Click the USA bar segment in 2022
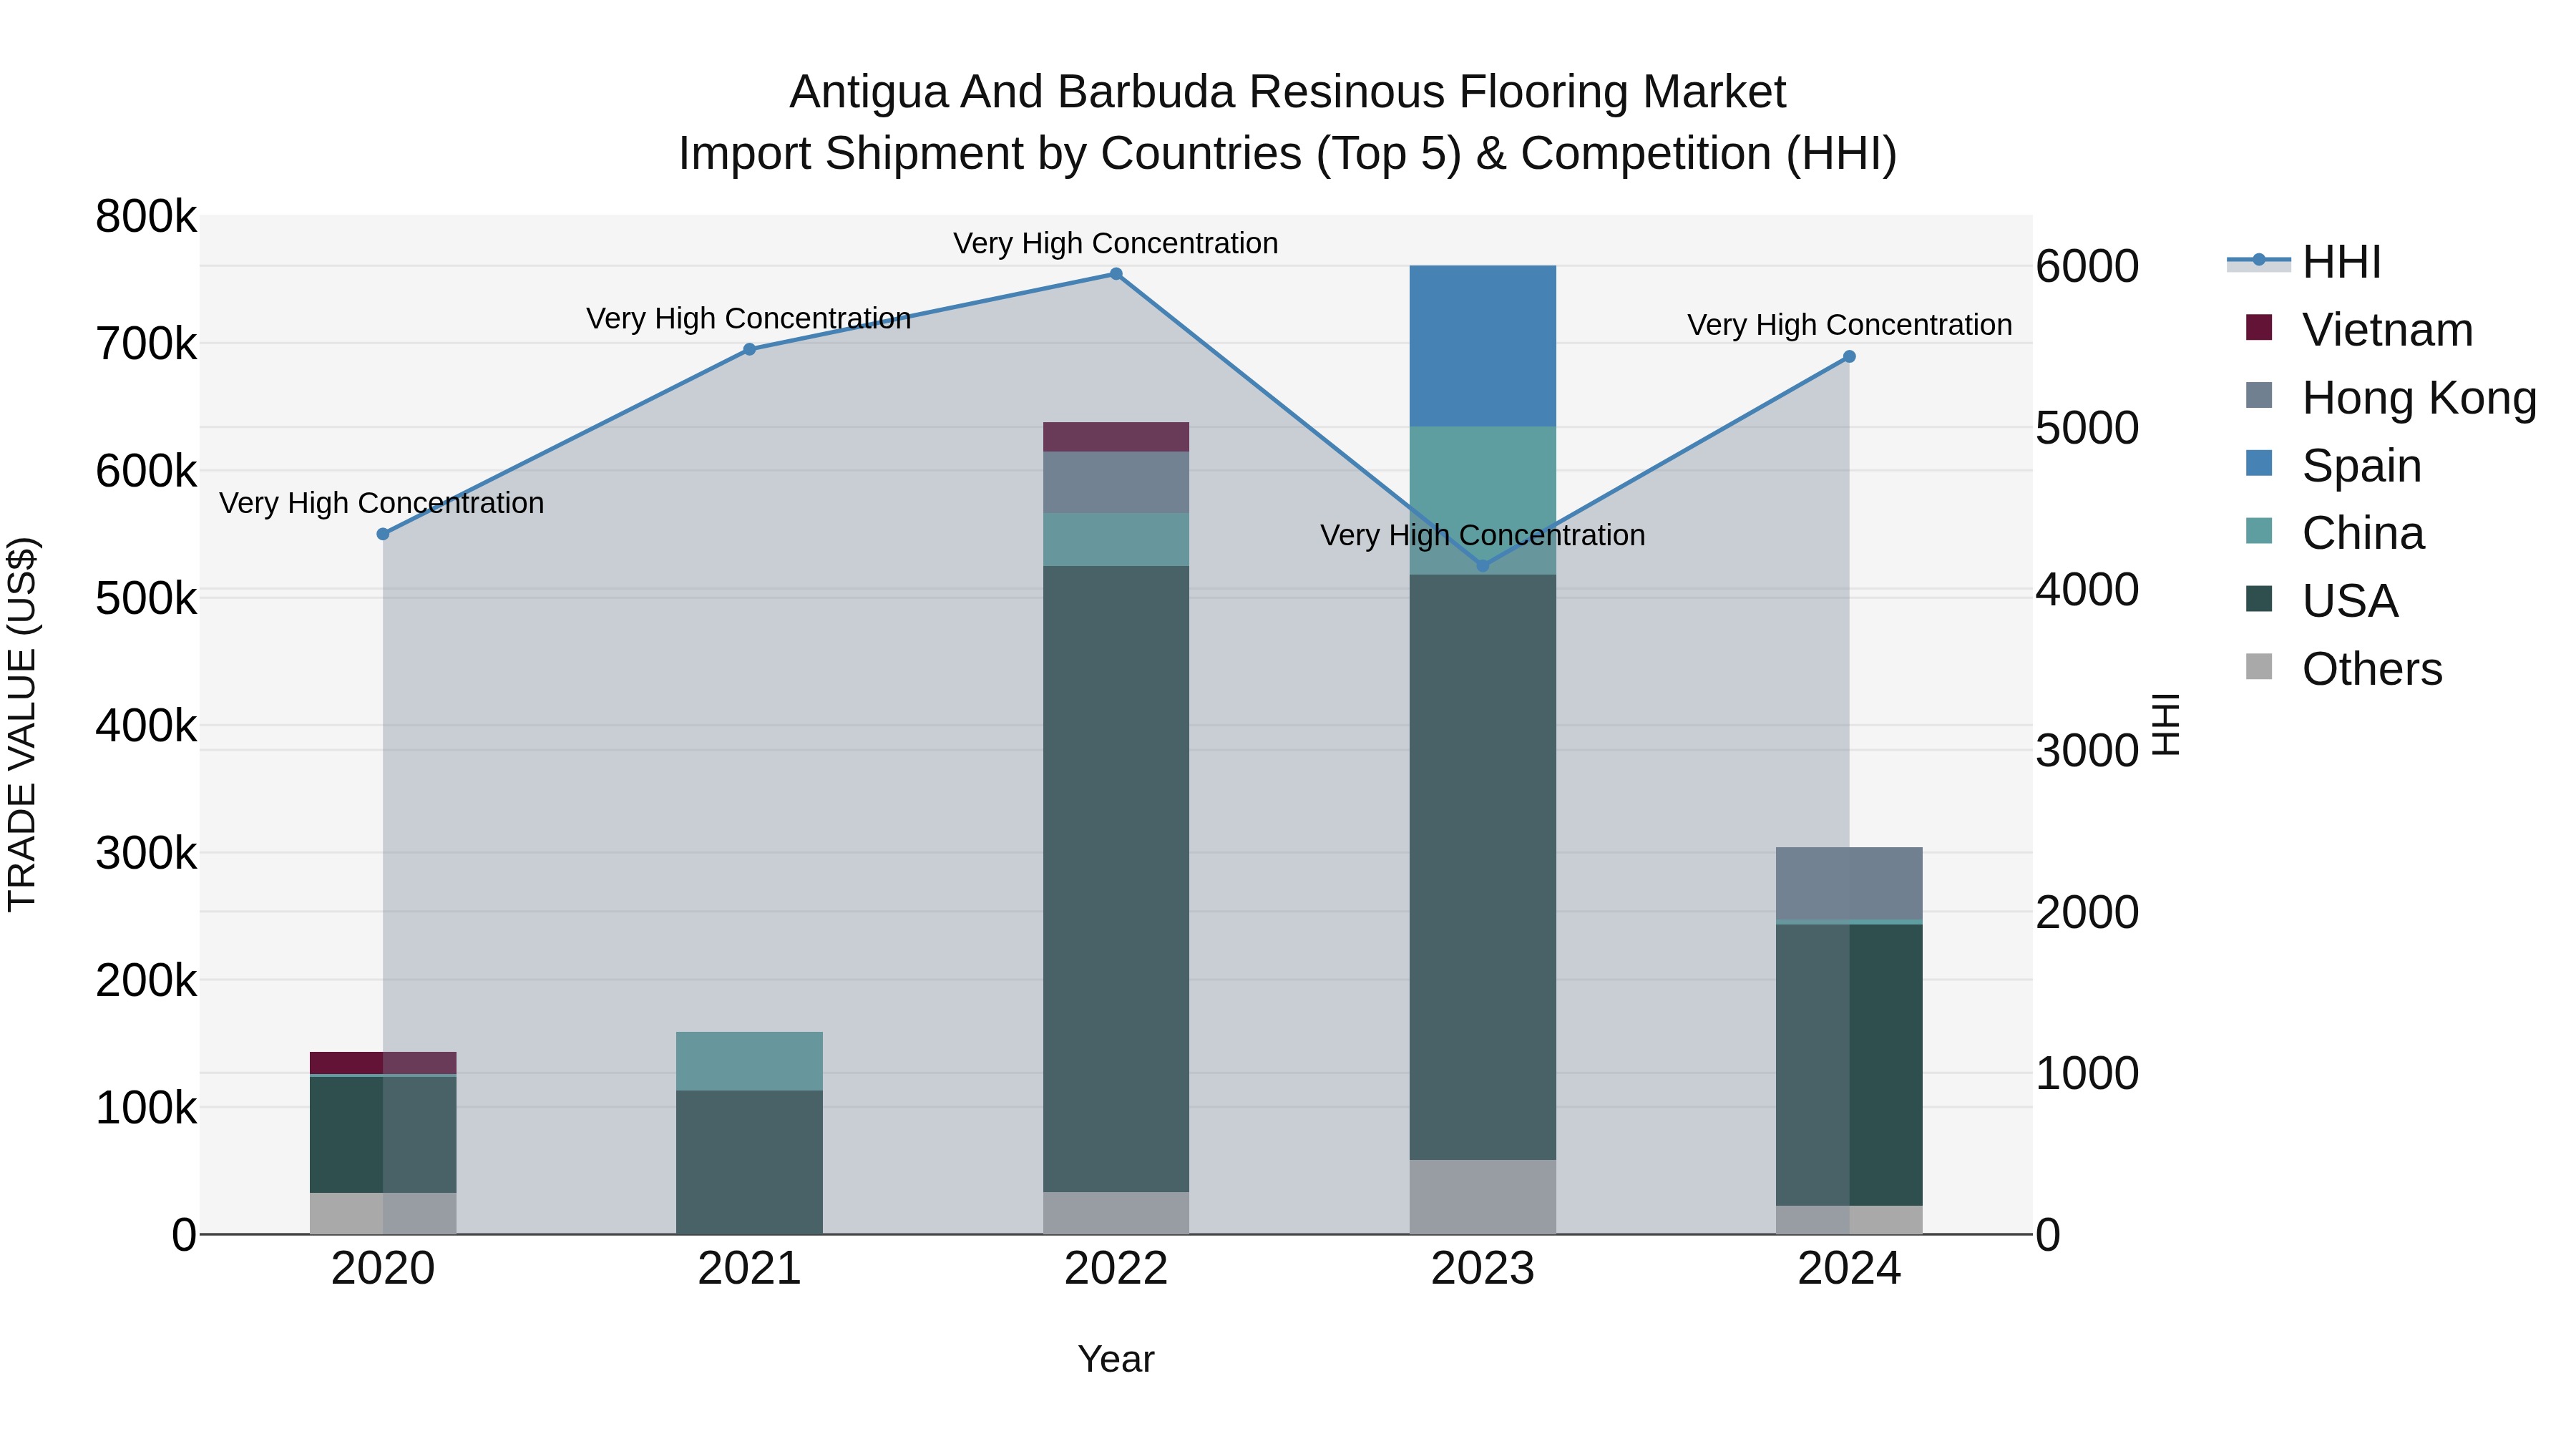The width and height of the screenshot is (2576, 1449). point(1116,879)
